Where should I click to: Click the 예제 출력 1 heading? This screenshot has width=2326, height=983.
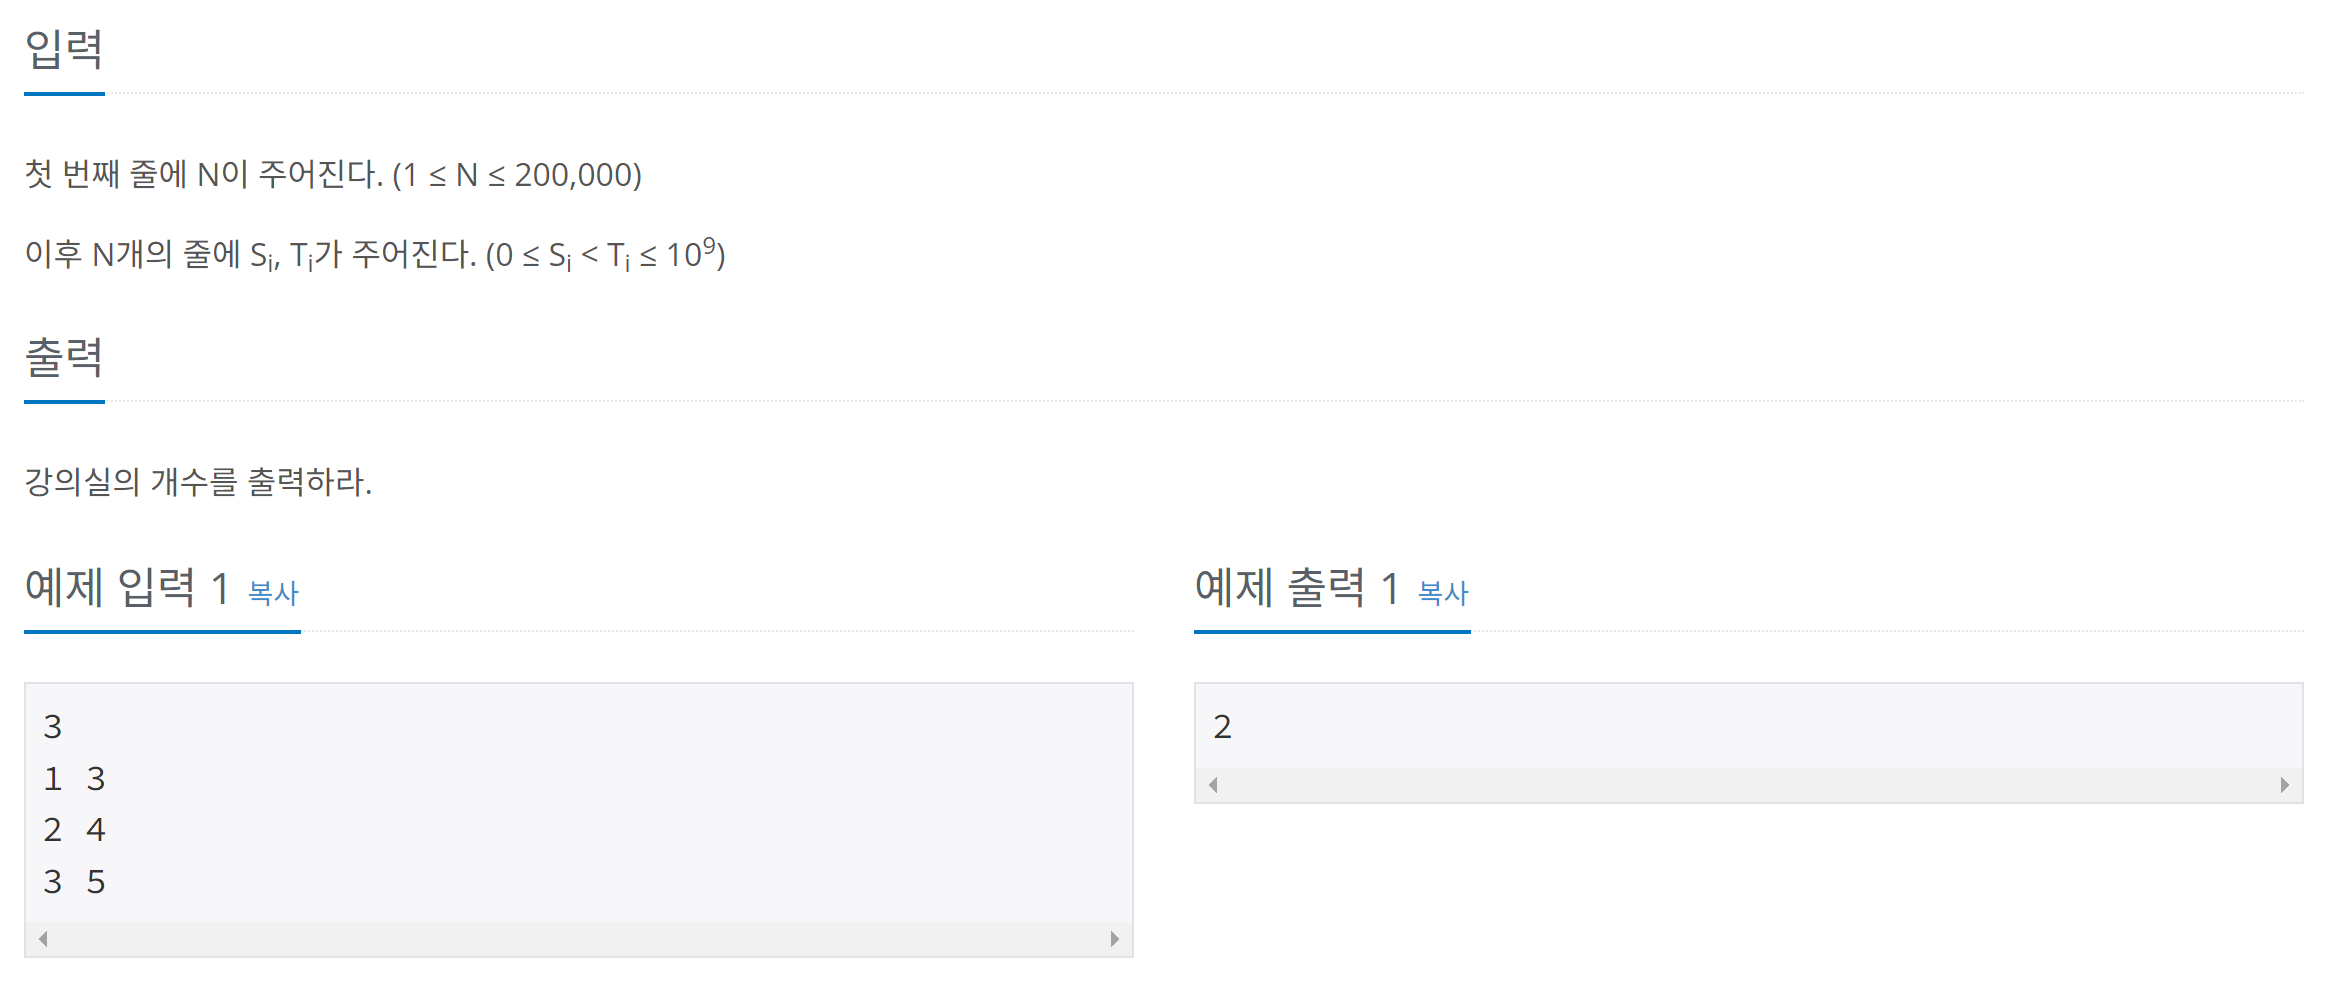[1298, 587]
